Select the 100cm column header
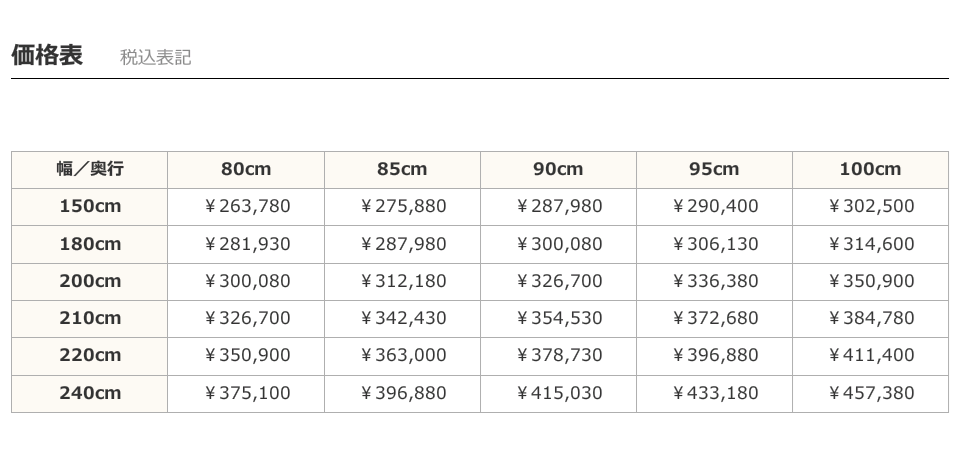This screenshot has height=457, width=968. tap(870, 169)
